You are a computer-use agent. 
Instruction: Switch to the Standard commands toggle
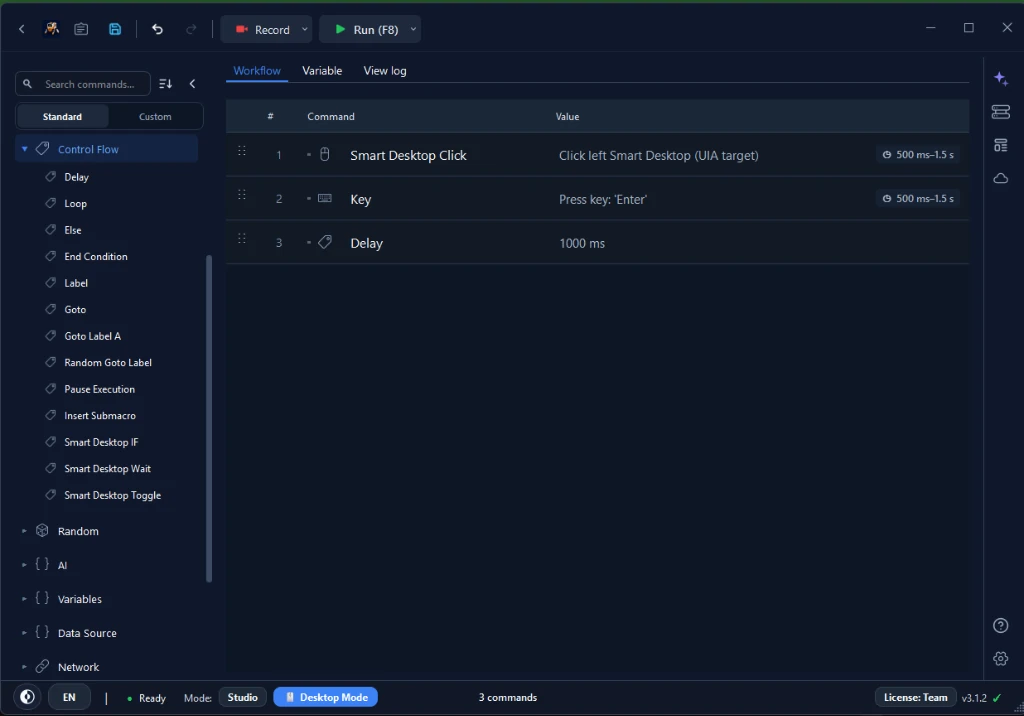(x=63, y=116)
